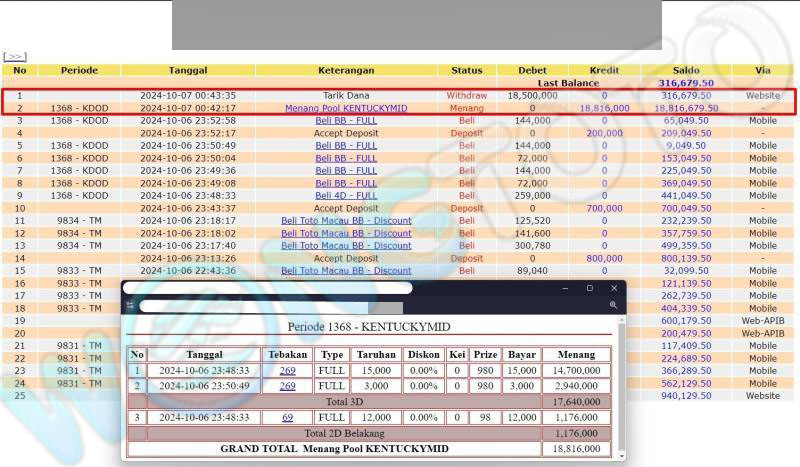Click the Keterangan column header
The image size is (800, 467).
(x=346, y=70)
